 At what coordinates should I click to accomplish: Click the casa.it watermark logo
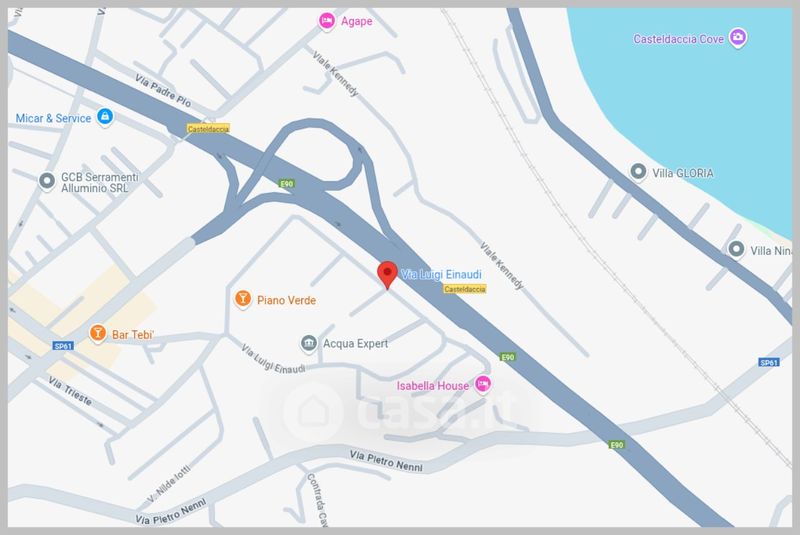click(399, 409)
